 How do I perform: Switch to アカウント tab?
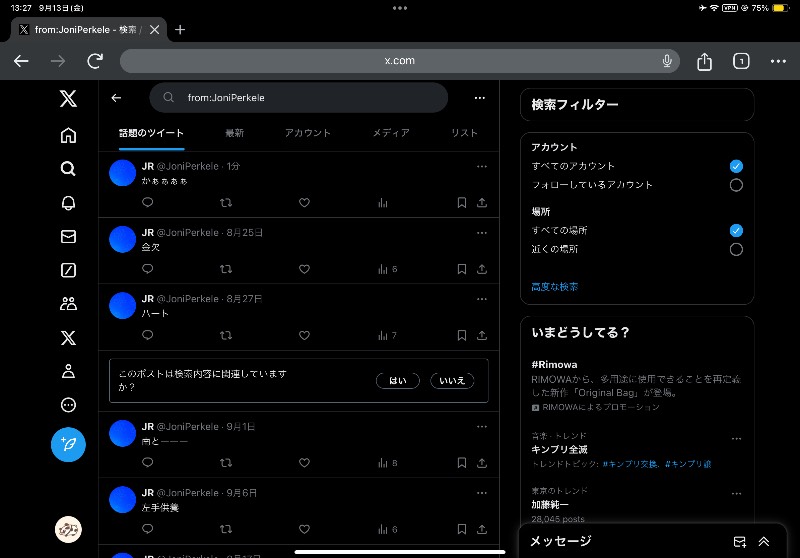pos(308,133)
